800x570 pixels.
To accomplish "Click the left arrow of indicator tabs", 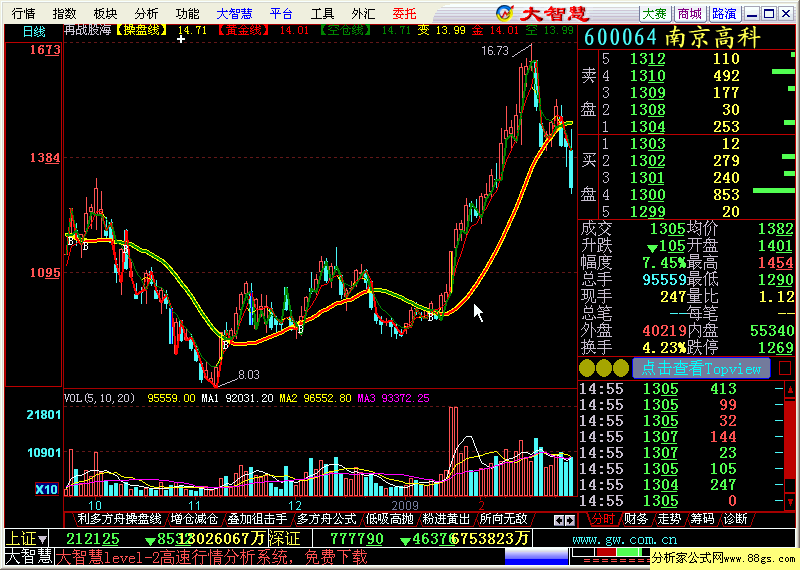I will pyautogui.click(x=559, y=521).
